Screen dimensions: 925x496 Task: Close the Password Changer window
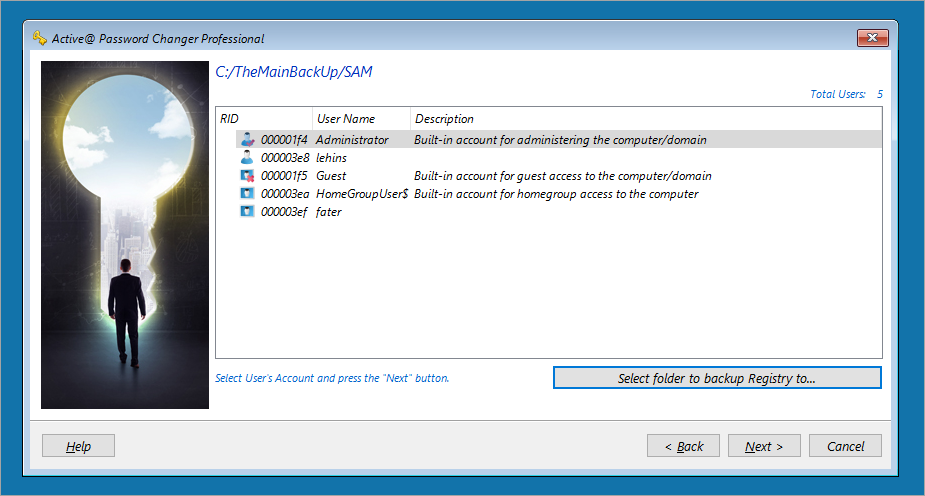(872, 38)
